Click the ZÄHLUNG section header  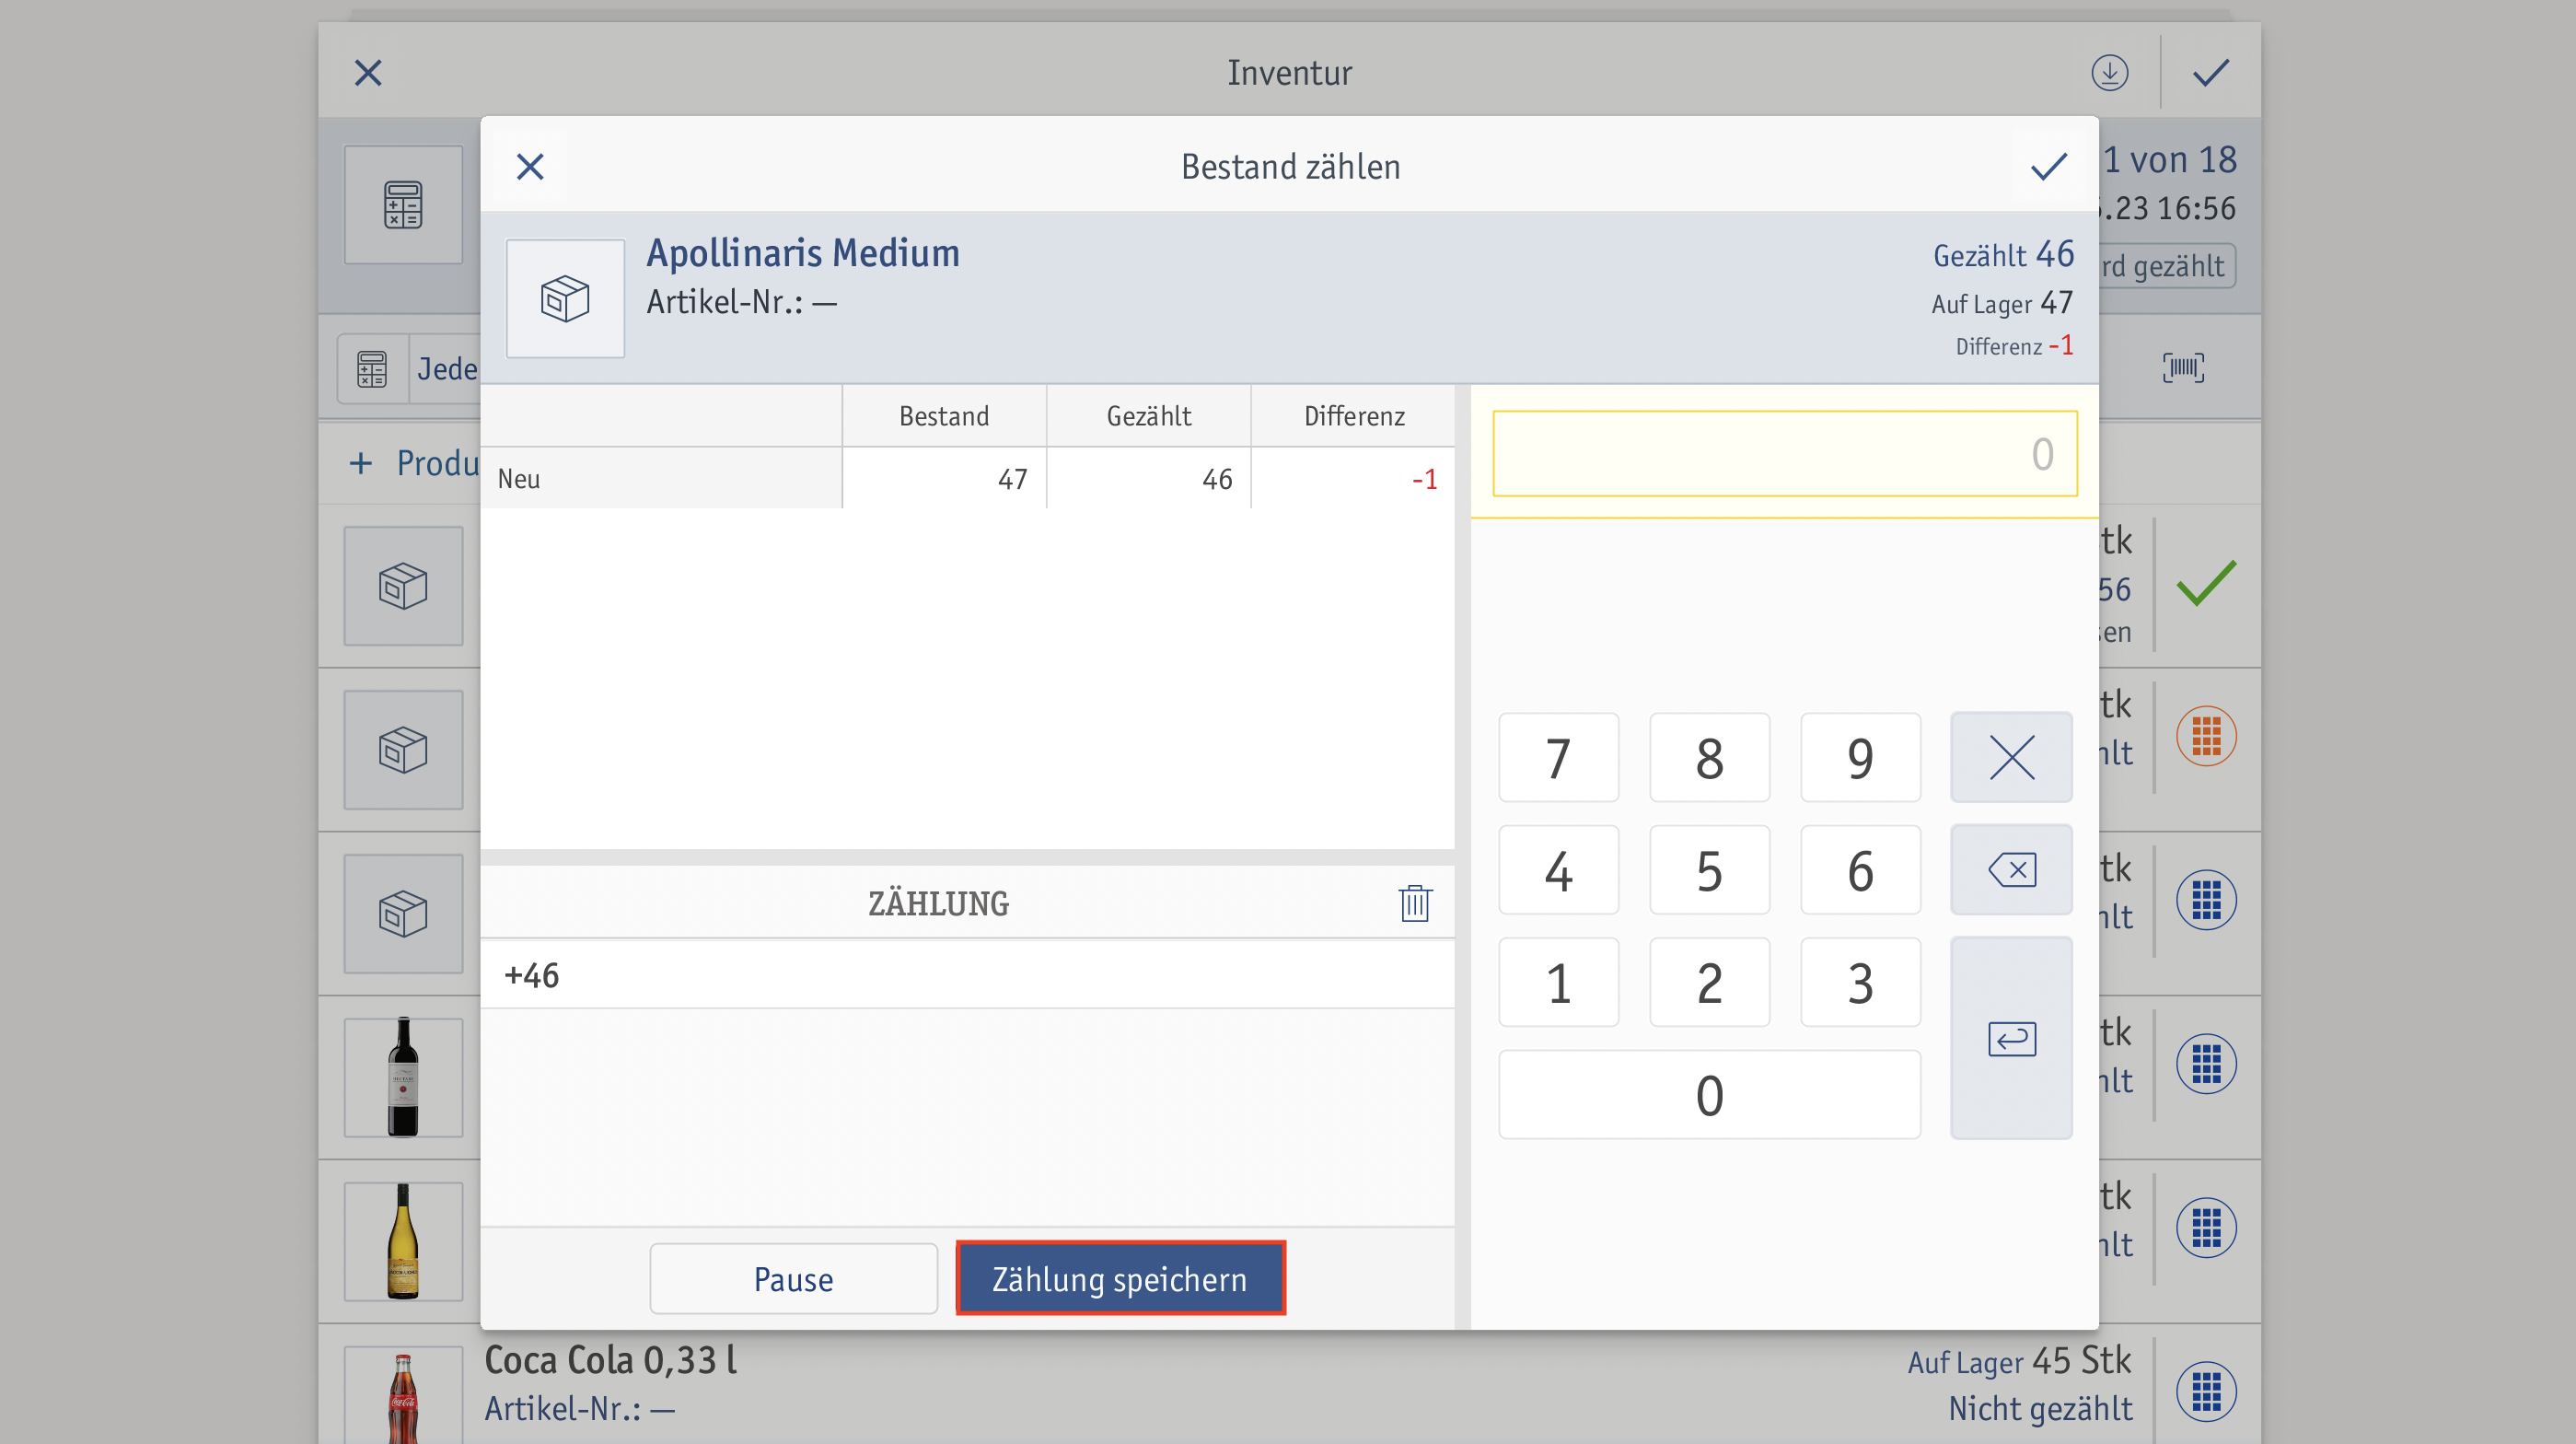pyautogui.click(x=938, y=903)
